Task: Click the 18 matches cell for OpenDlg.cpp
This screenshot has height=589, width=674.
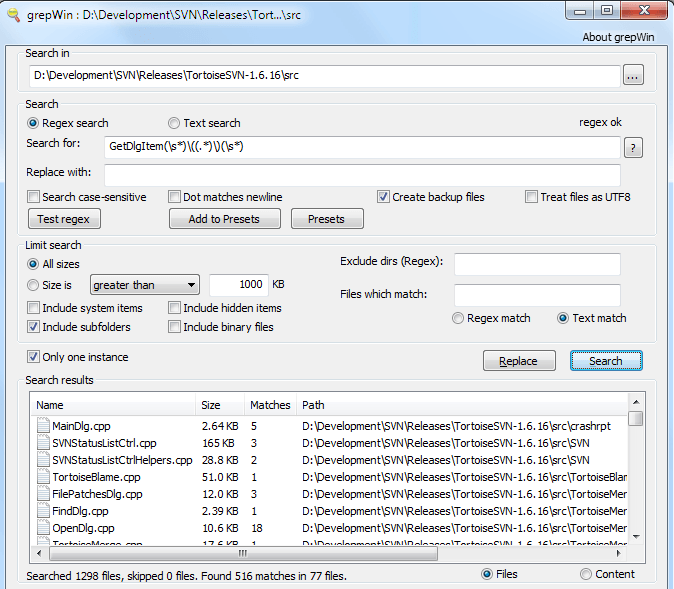Action: (x=257, y=528)
